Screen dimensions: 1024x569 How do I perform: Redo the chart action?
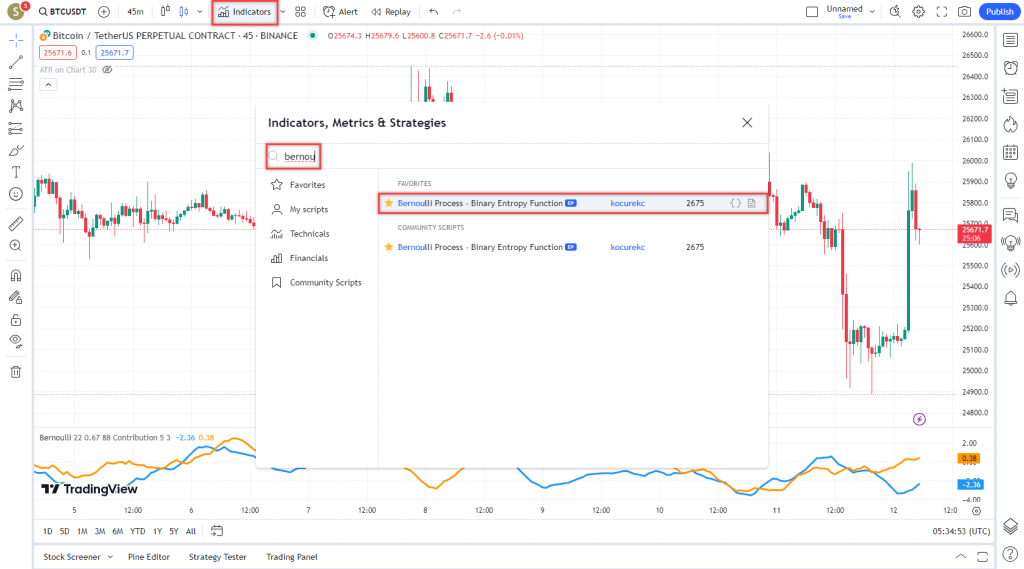[x=456, y=12]
